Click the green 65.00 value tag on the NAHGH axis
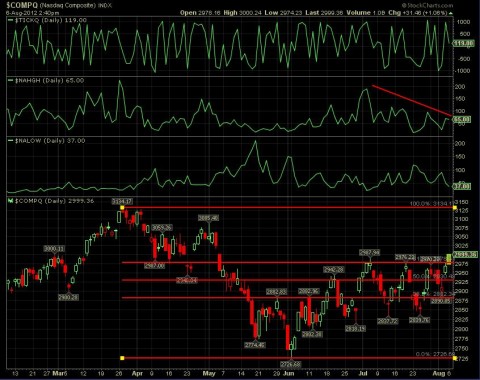The image size is (480, 380). tap(462, 119)
